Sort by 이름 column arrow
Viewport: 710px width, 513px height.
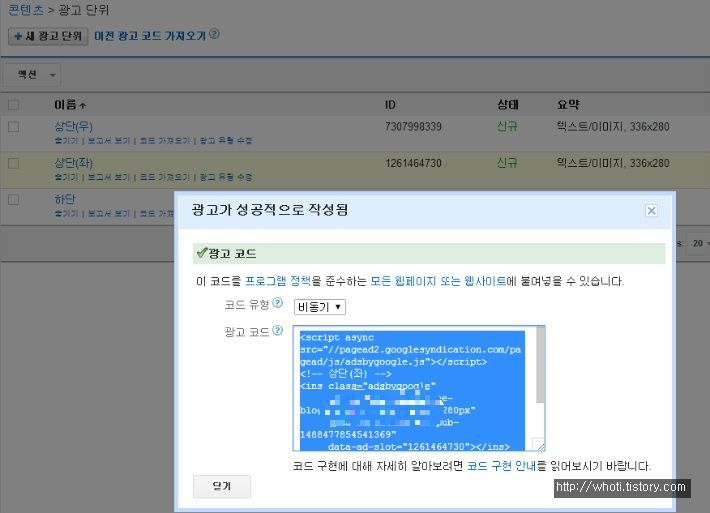pos(82,105)
